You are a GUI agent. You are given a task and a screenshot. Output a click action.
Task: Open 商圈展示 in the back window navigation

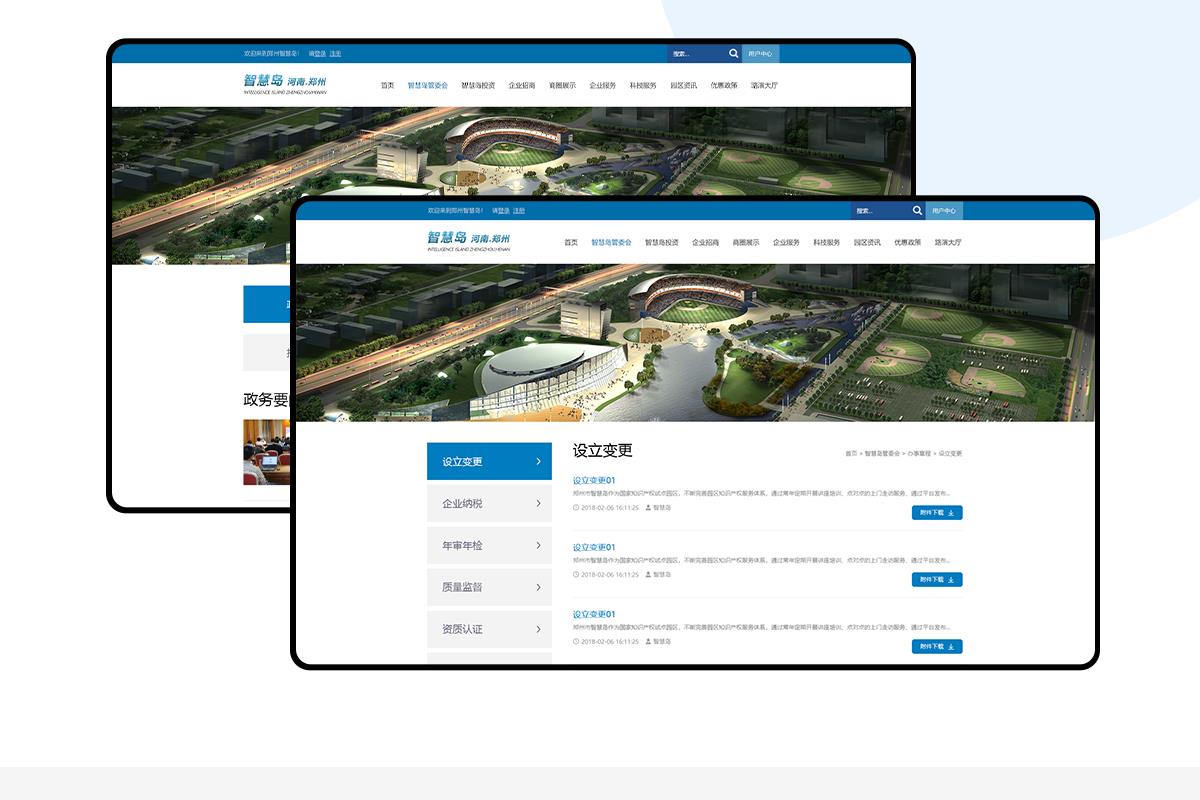562,86
